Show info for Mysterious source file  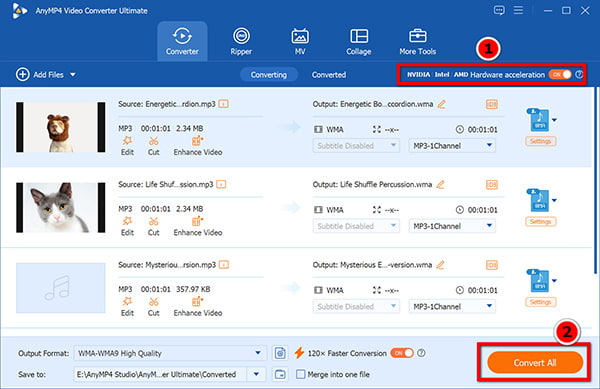point(224,265)
